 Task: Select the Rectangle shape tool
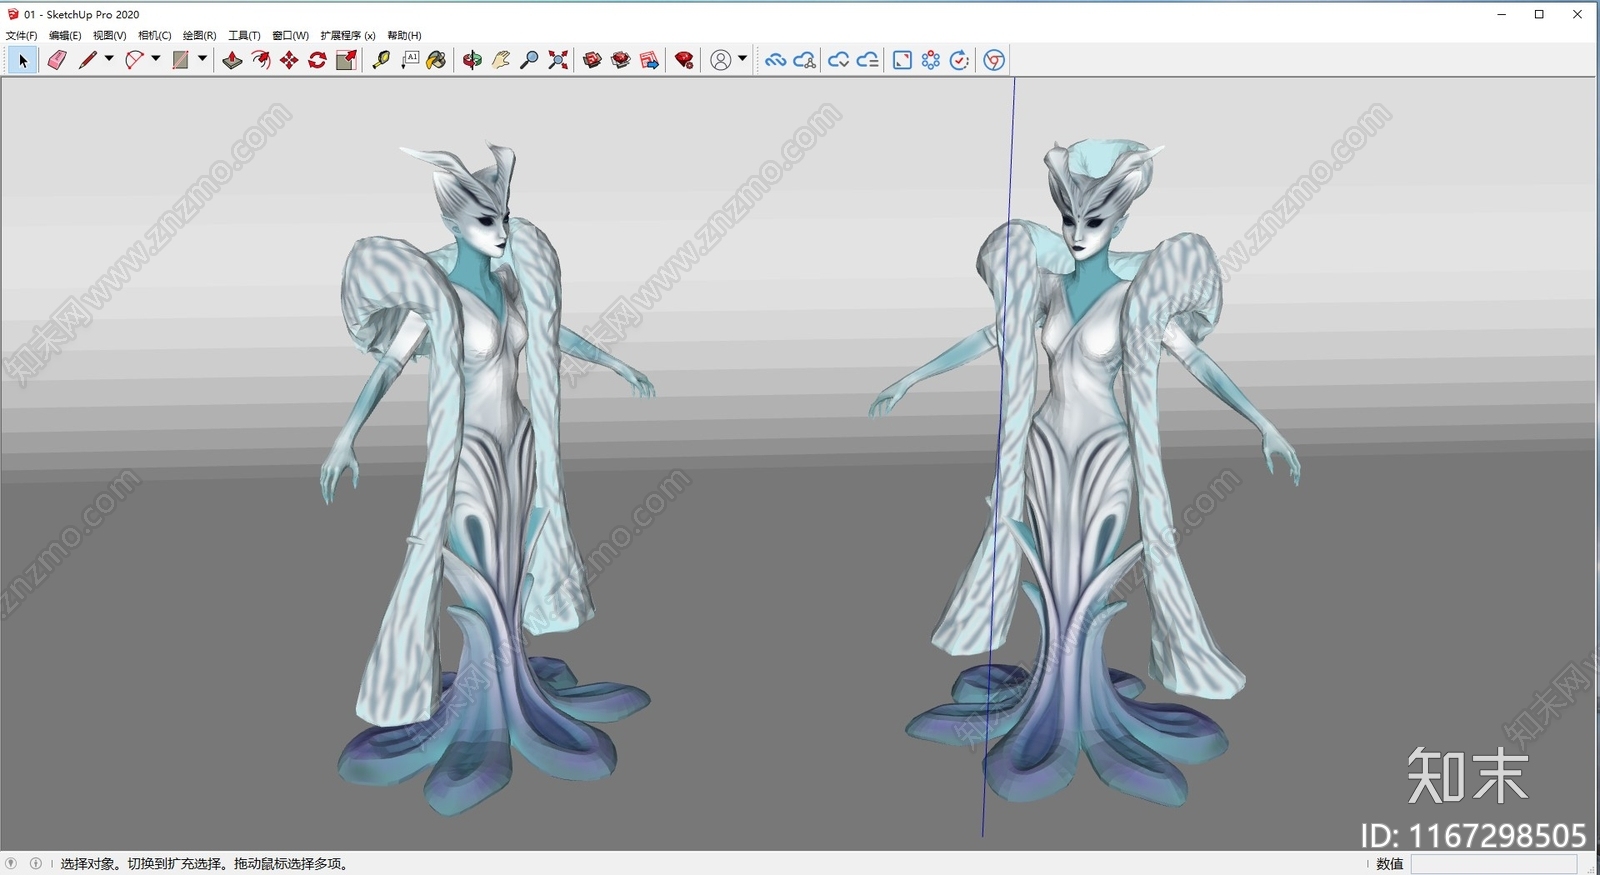click(x=181, y=60)
